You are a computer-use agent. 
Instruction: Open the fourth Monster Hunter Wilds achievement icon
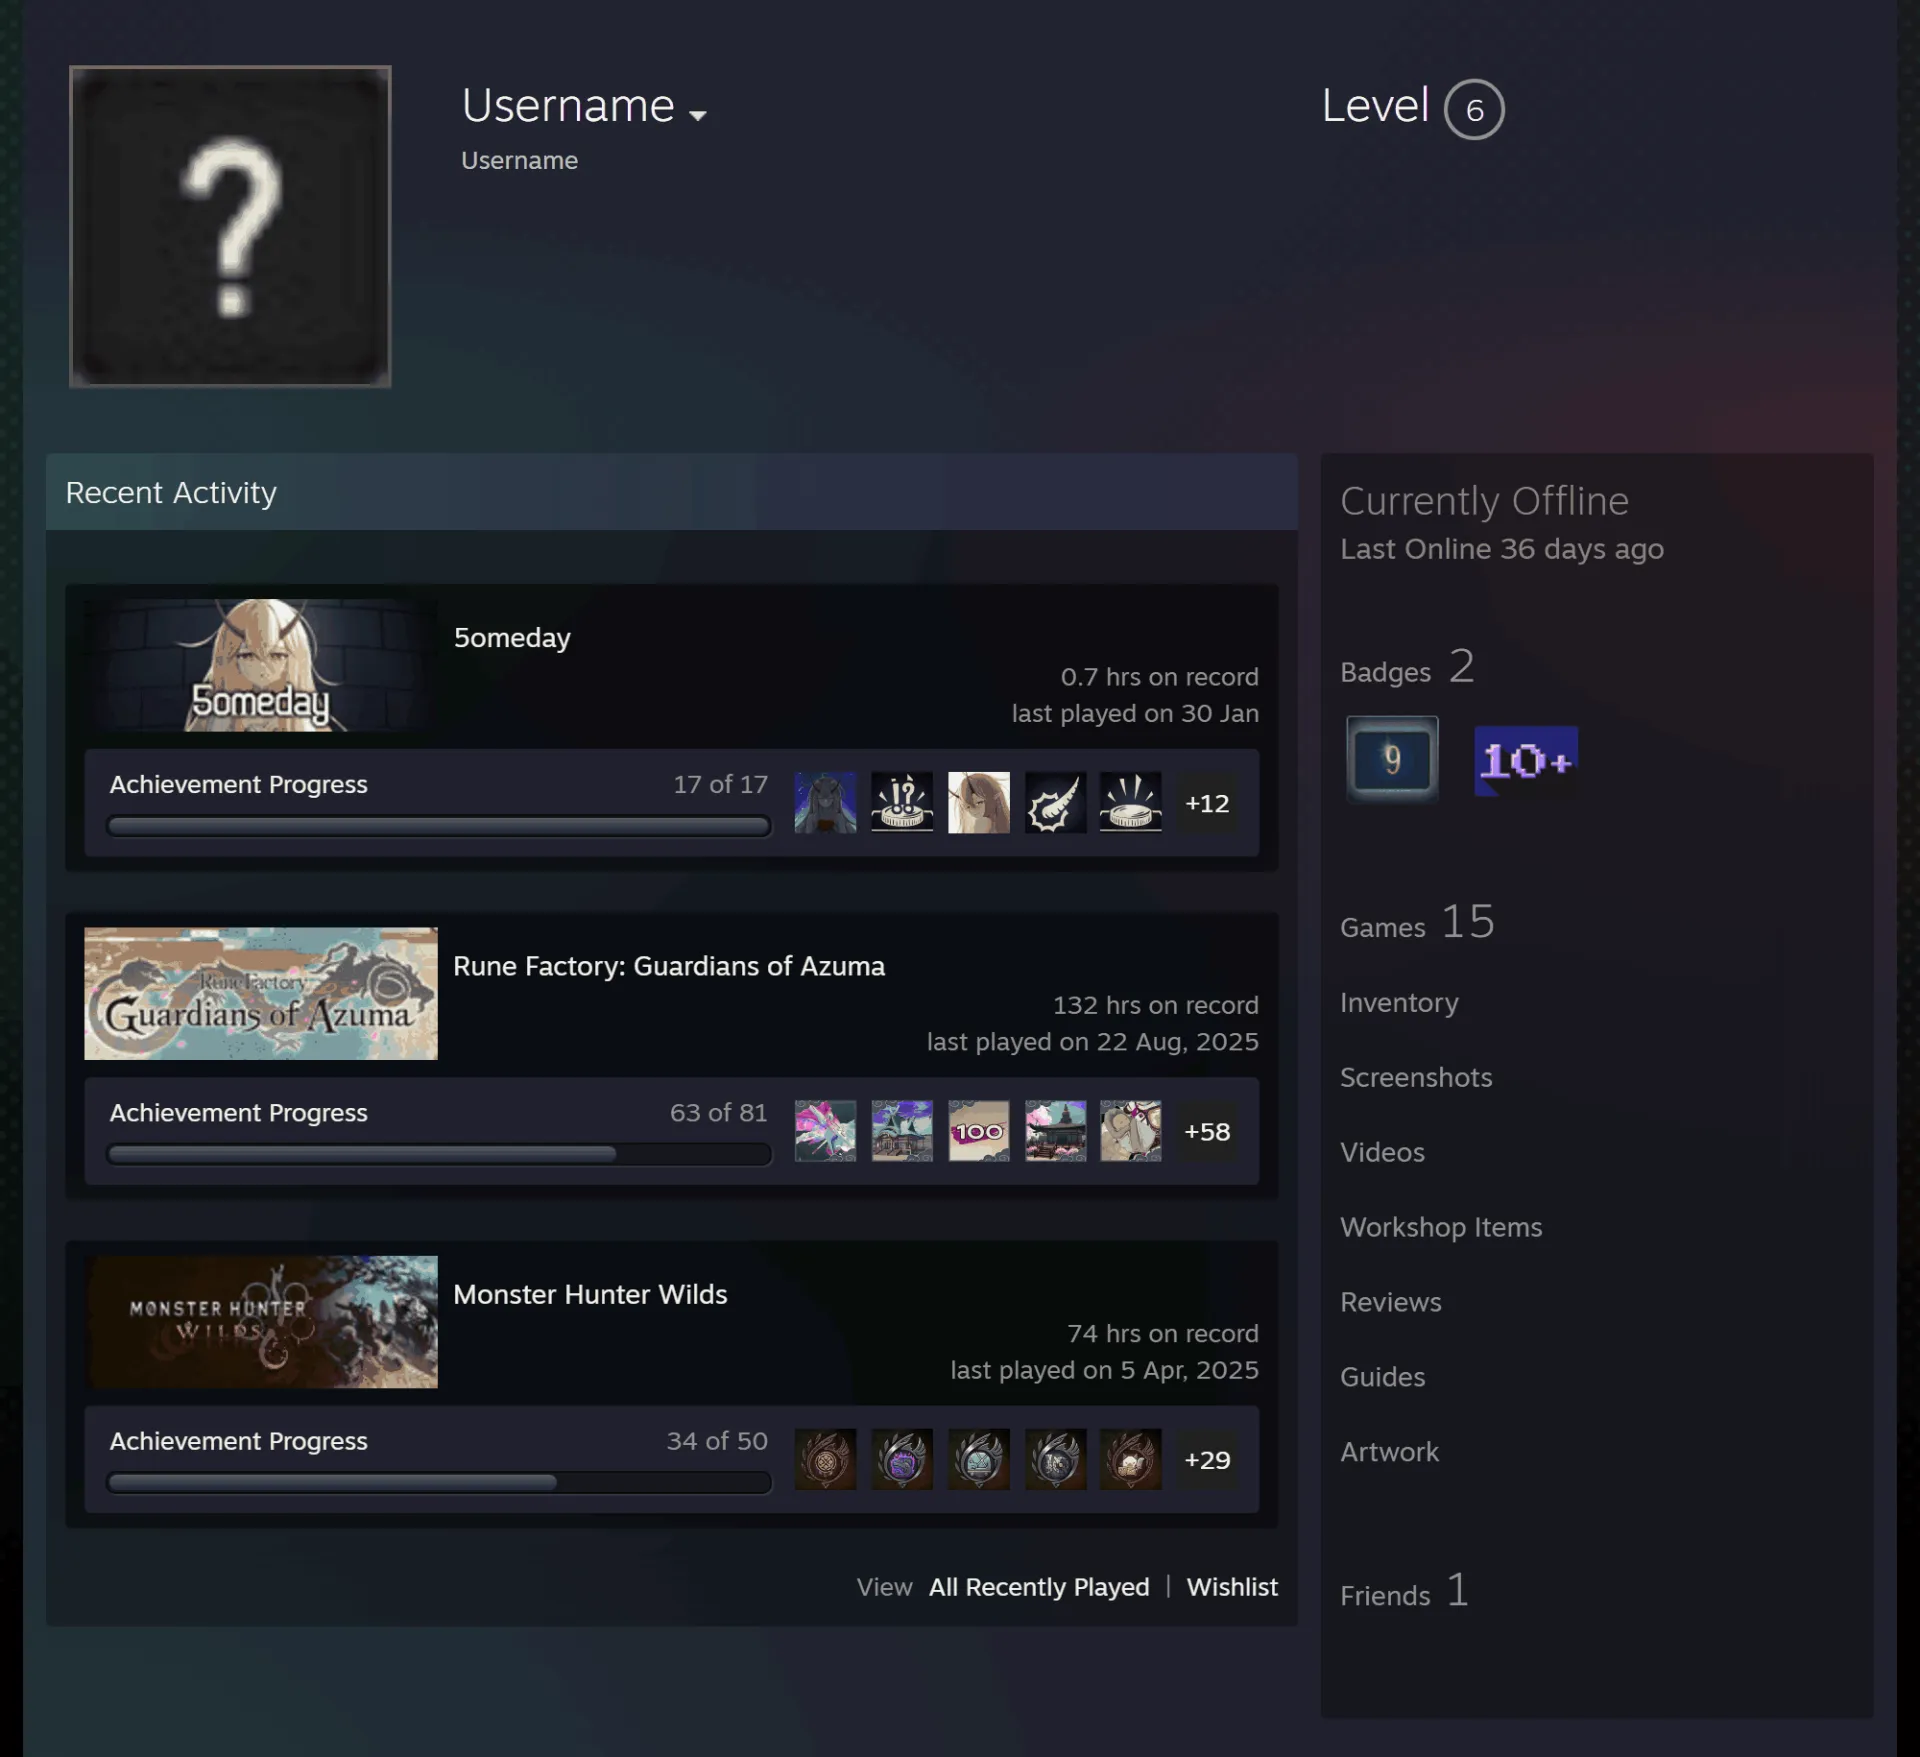[x=1055, y=1459]
